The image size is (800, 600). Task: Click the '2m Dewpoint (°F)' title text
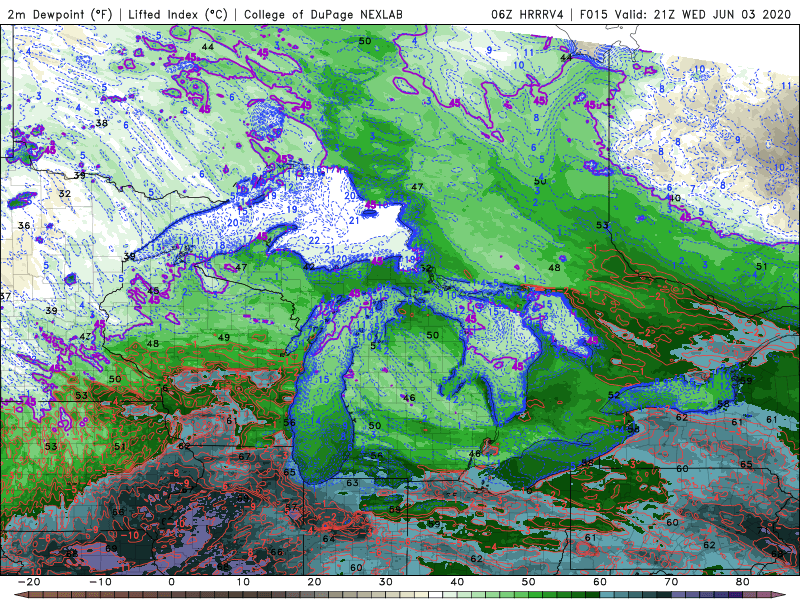[60, 14]
